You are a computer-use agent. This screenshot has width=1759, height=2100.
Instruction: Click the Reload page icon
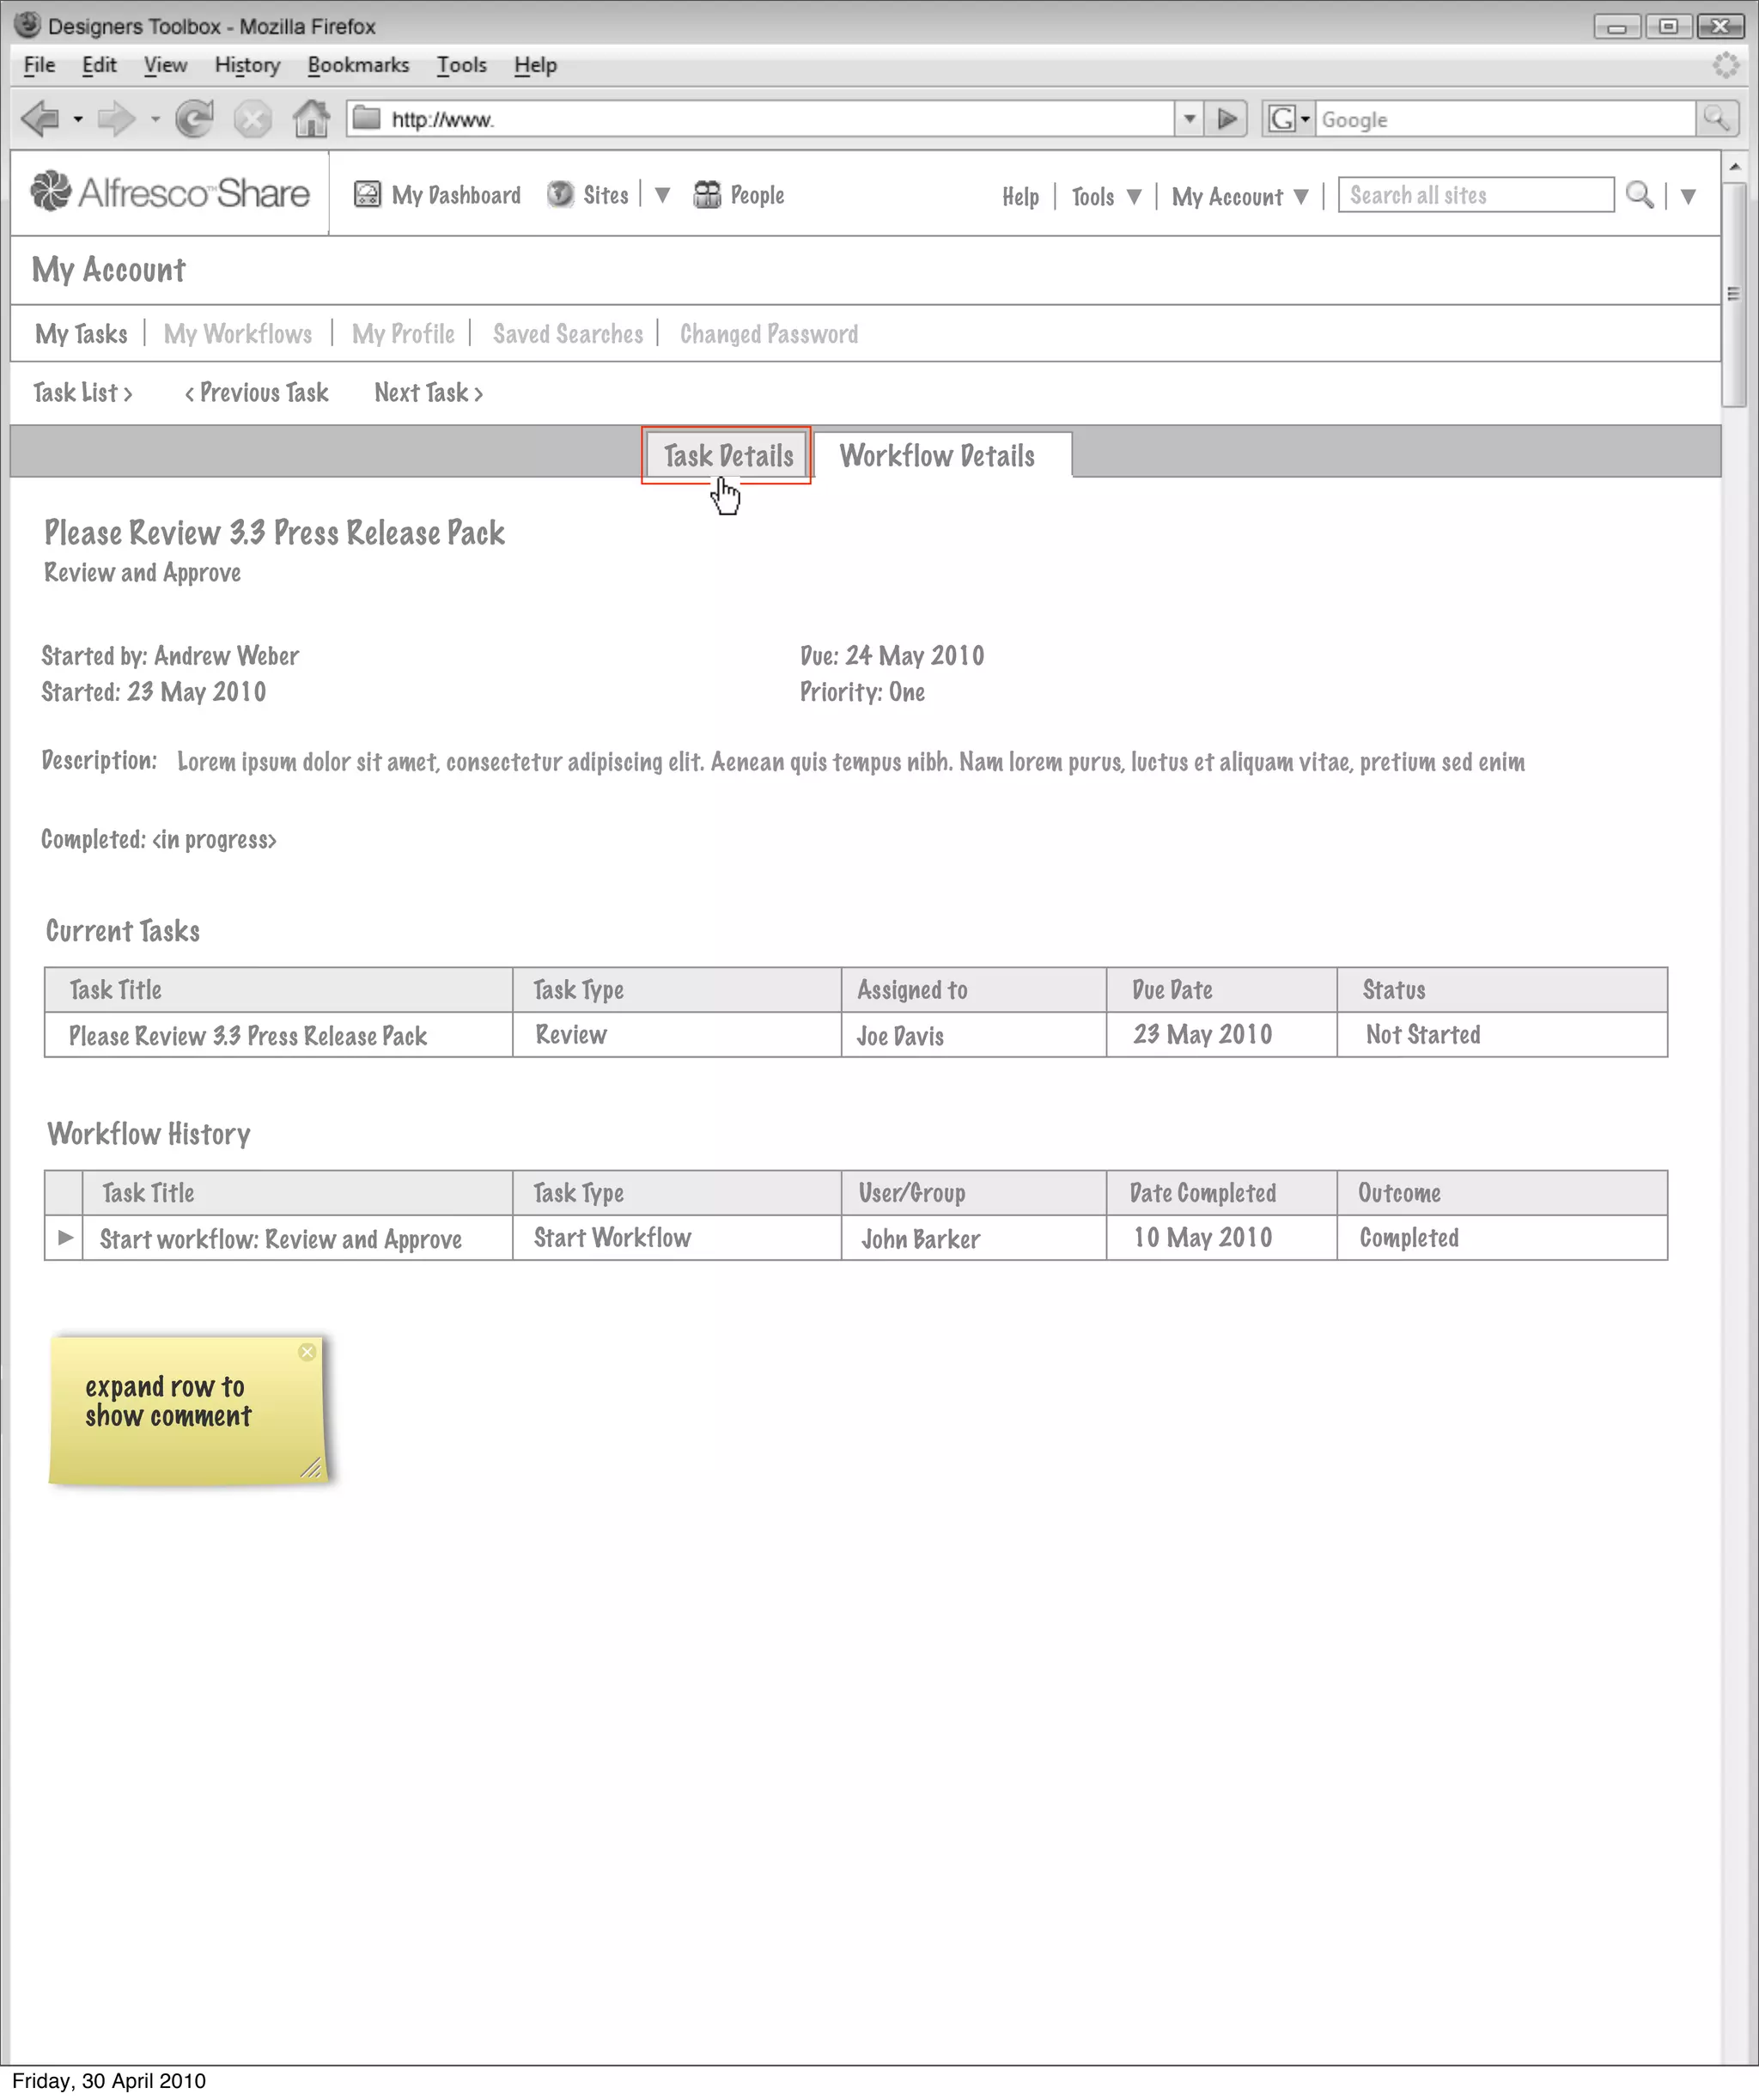(194, 119)
